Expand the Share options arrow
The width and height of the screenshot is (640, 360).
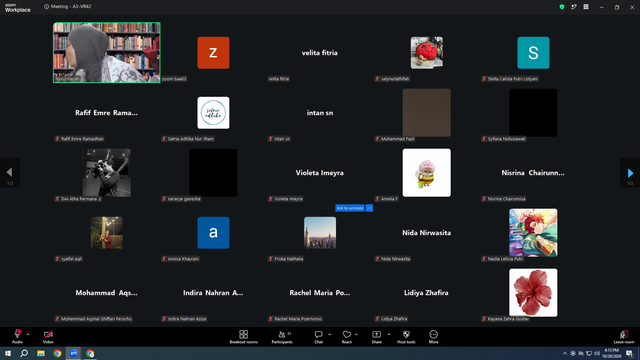tap(389, 334)
